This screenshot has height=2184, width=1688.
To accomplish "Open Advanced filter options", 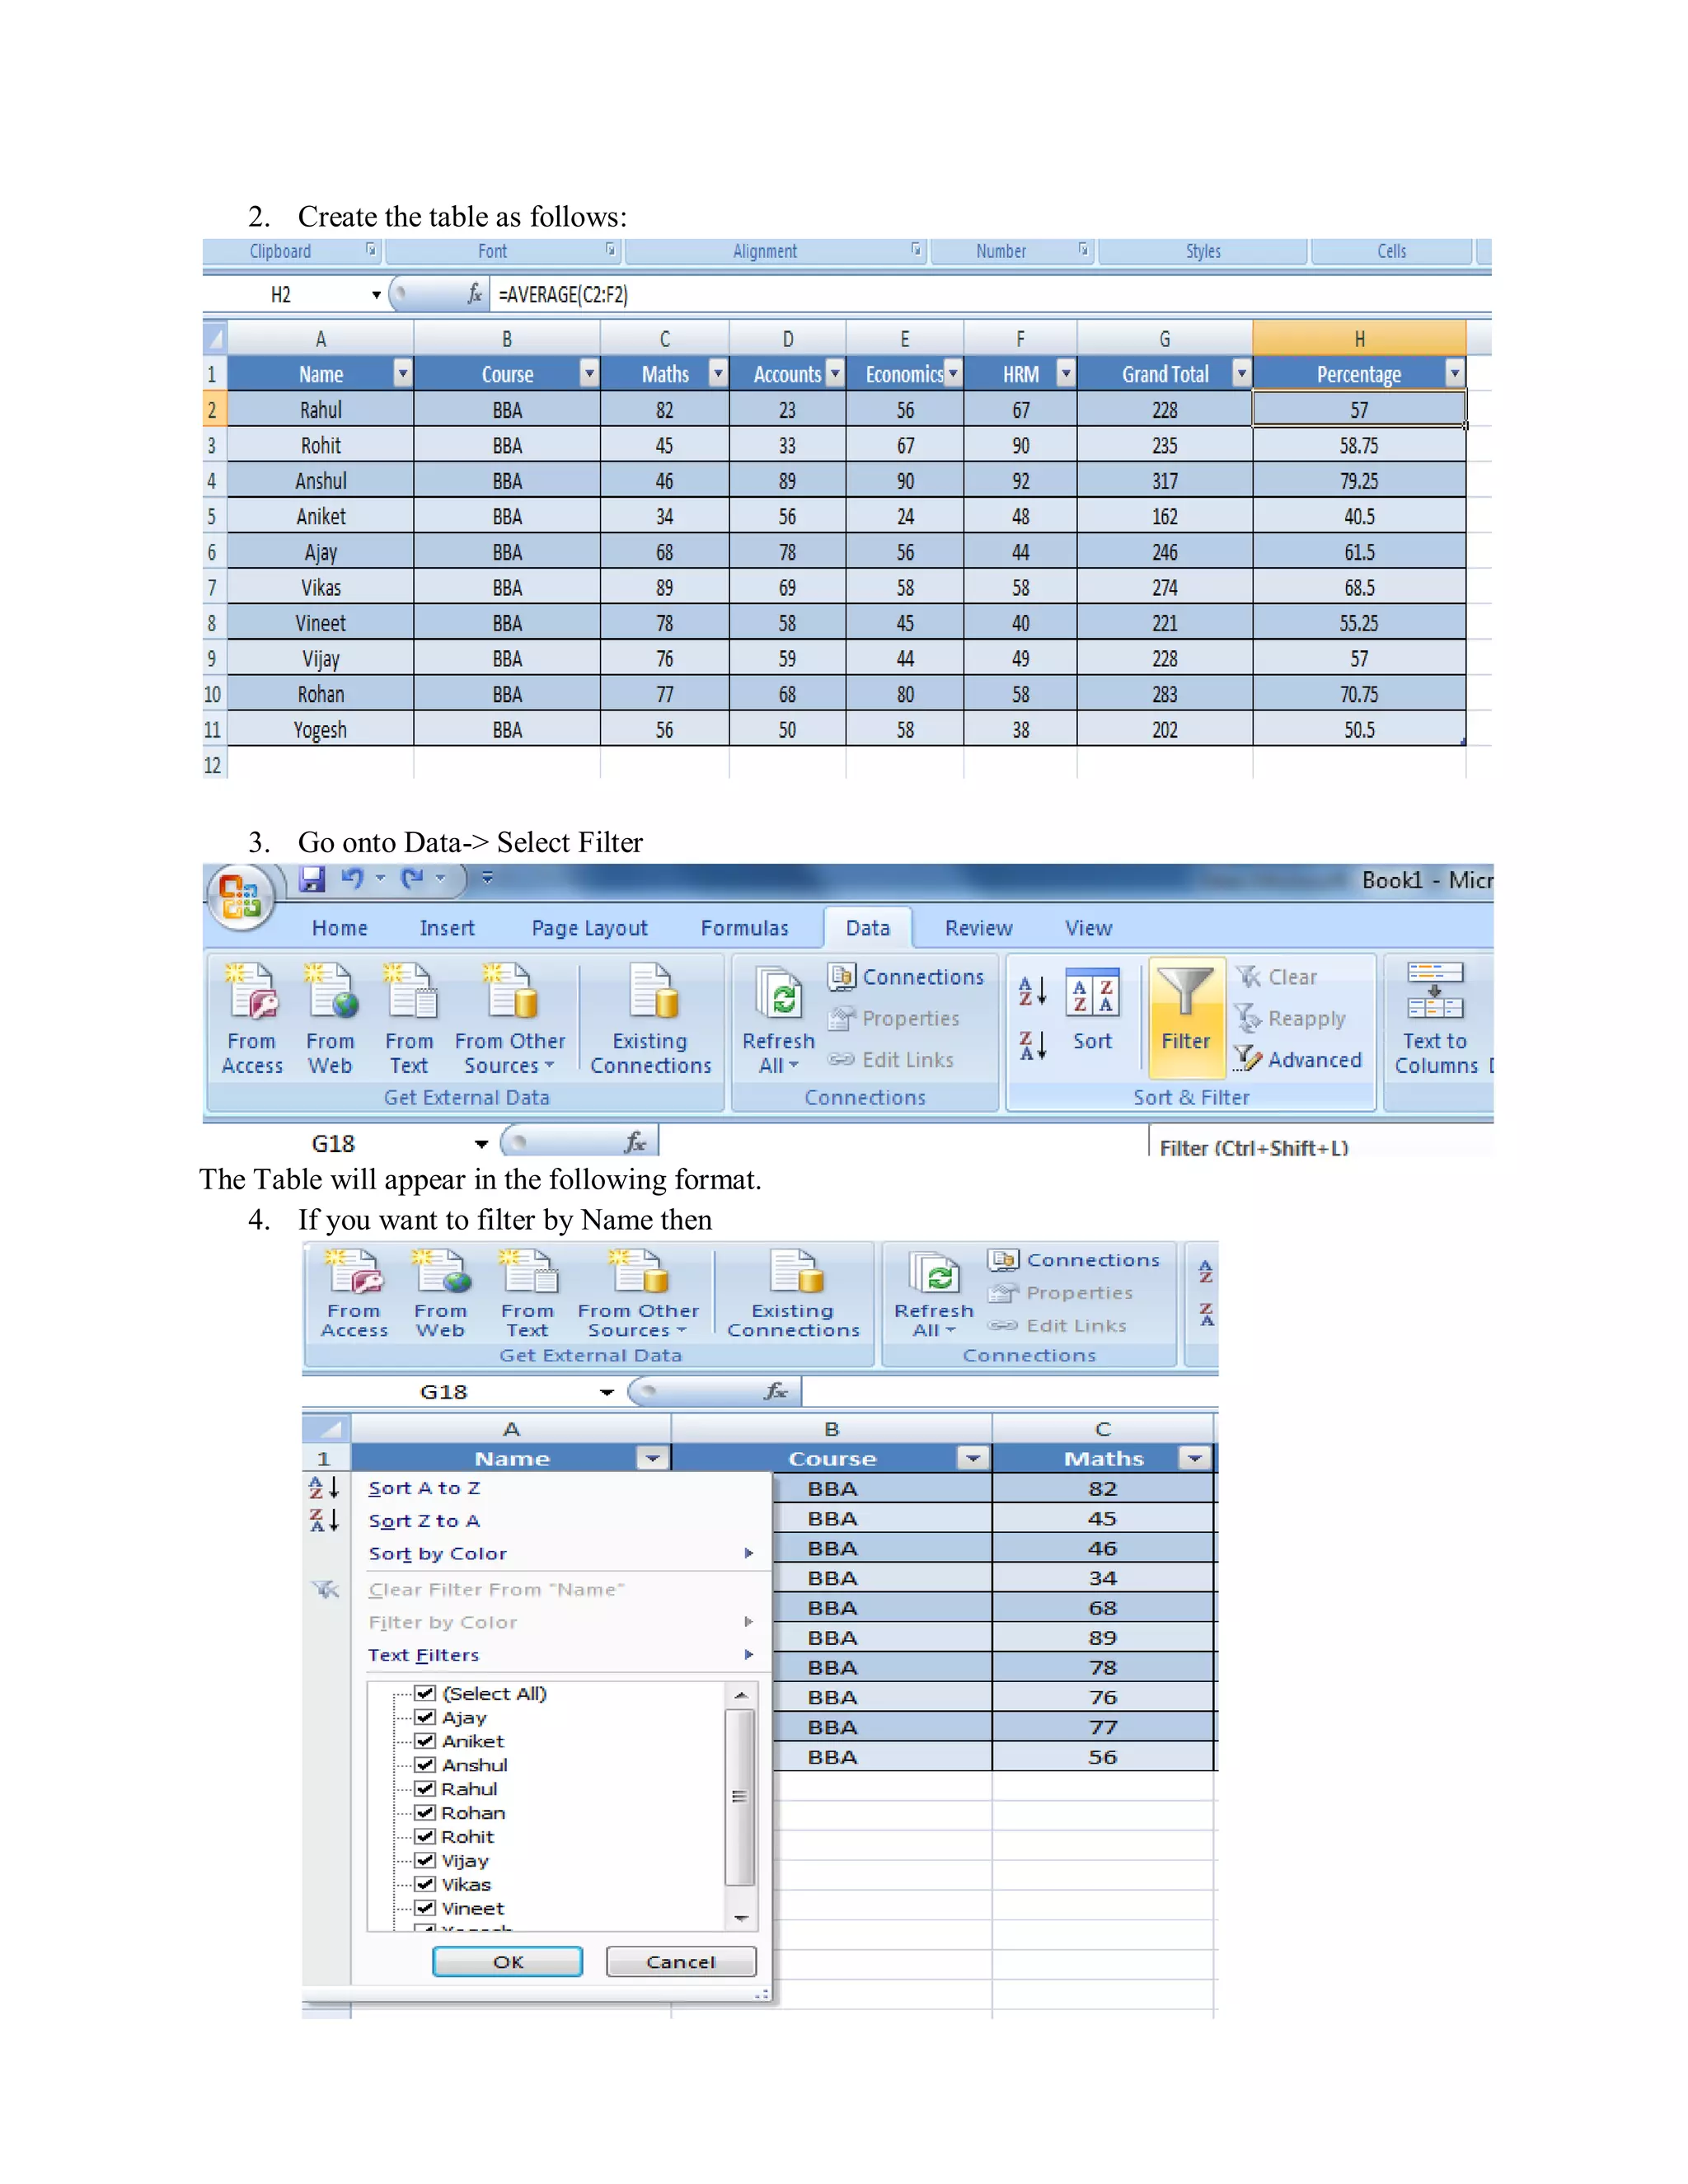I will pyautogui.click(x=1298, y=1060).
